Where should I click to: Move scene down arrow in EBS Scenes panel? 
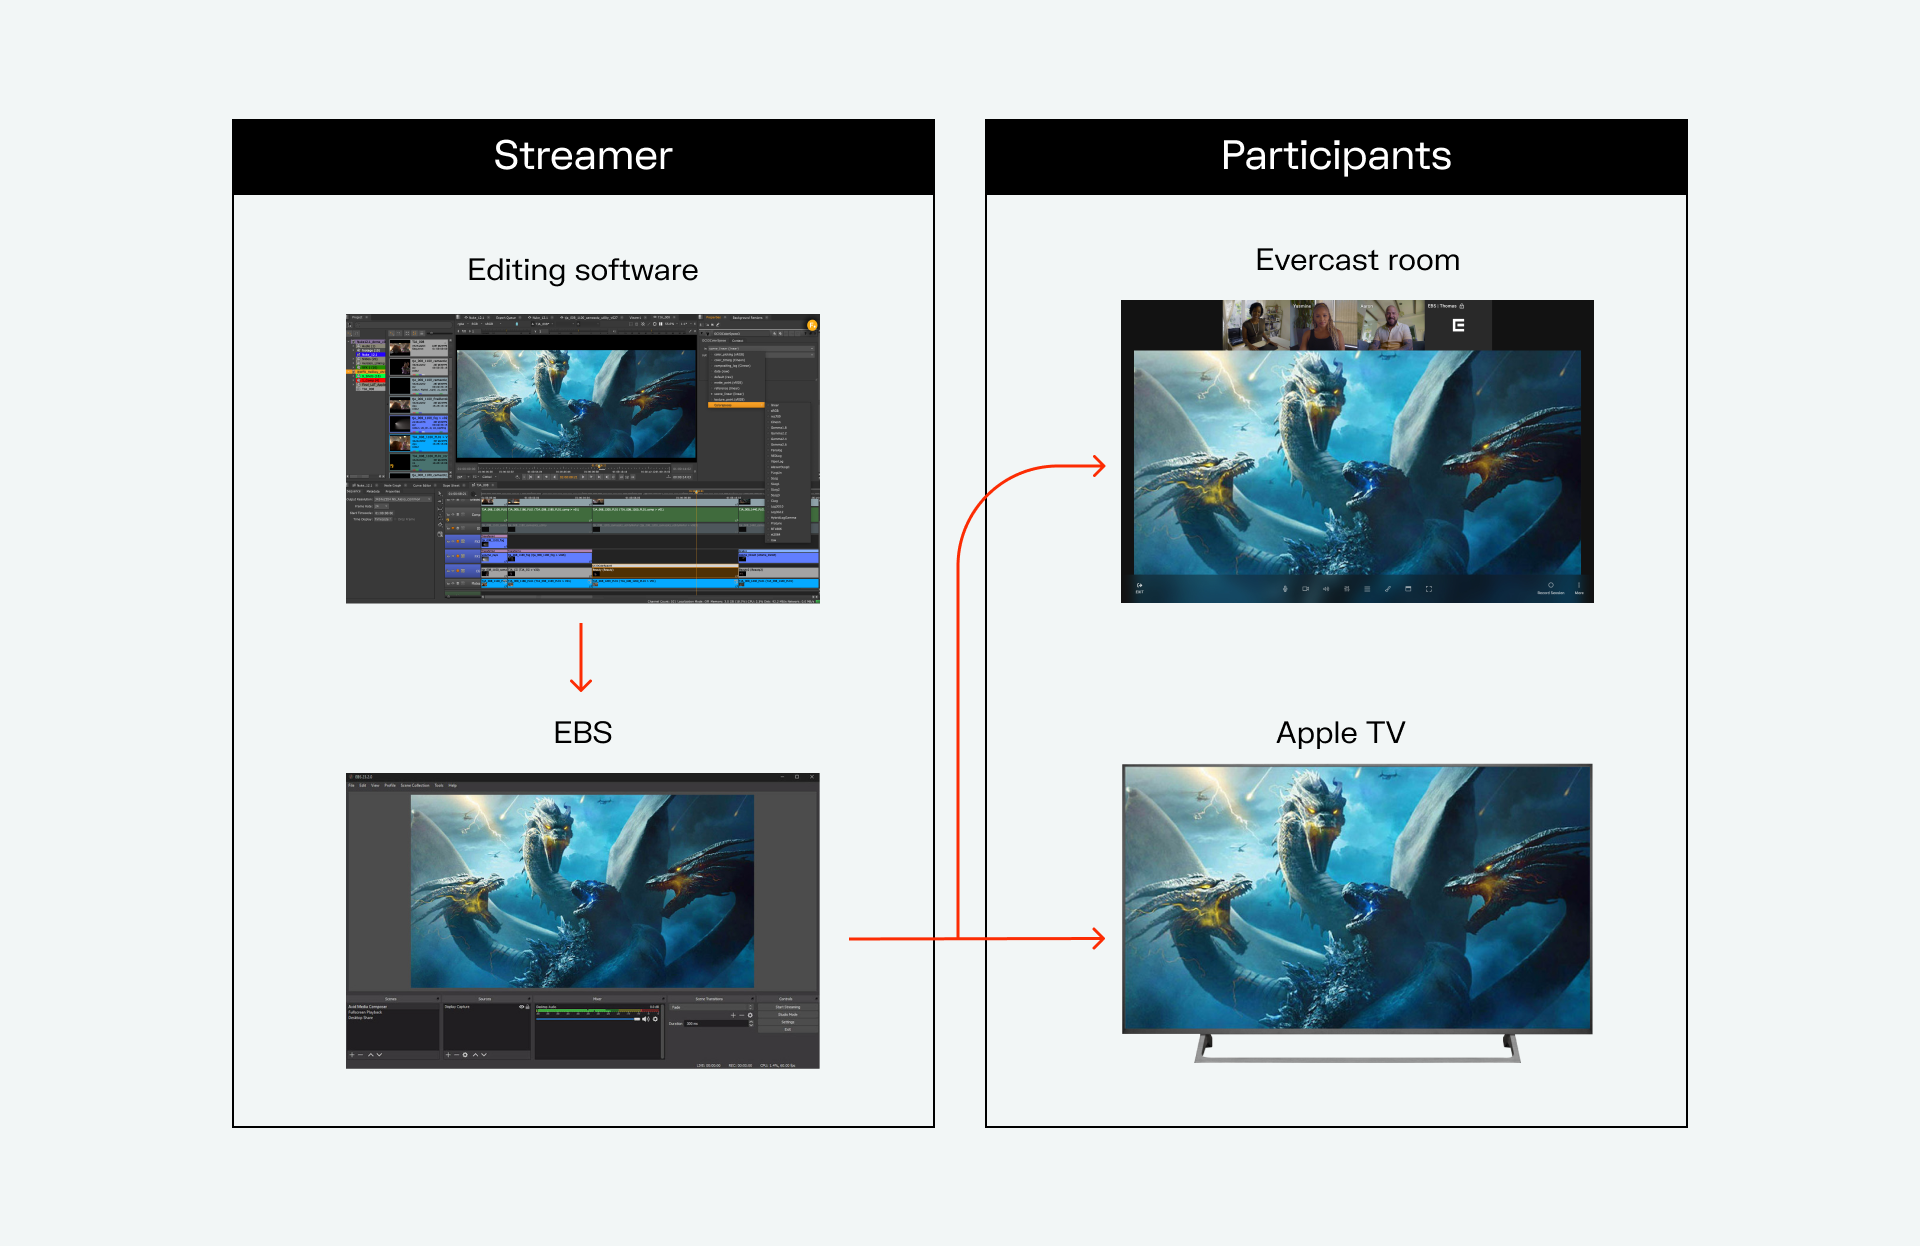coord(379,1055)
